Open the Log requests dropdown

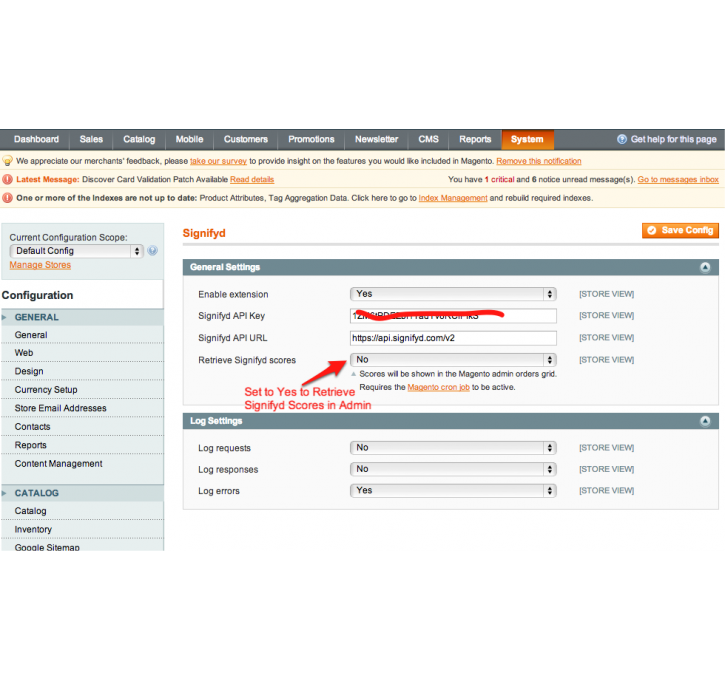pyautogui.click(x=453, y=447)
